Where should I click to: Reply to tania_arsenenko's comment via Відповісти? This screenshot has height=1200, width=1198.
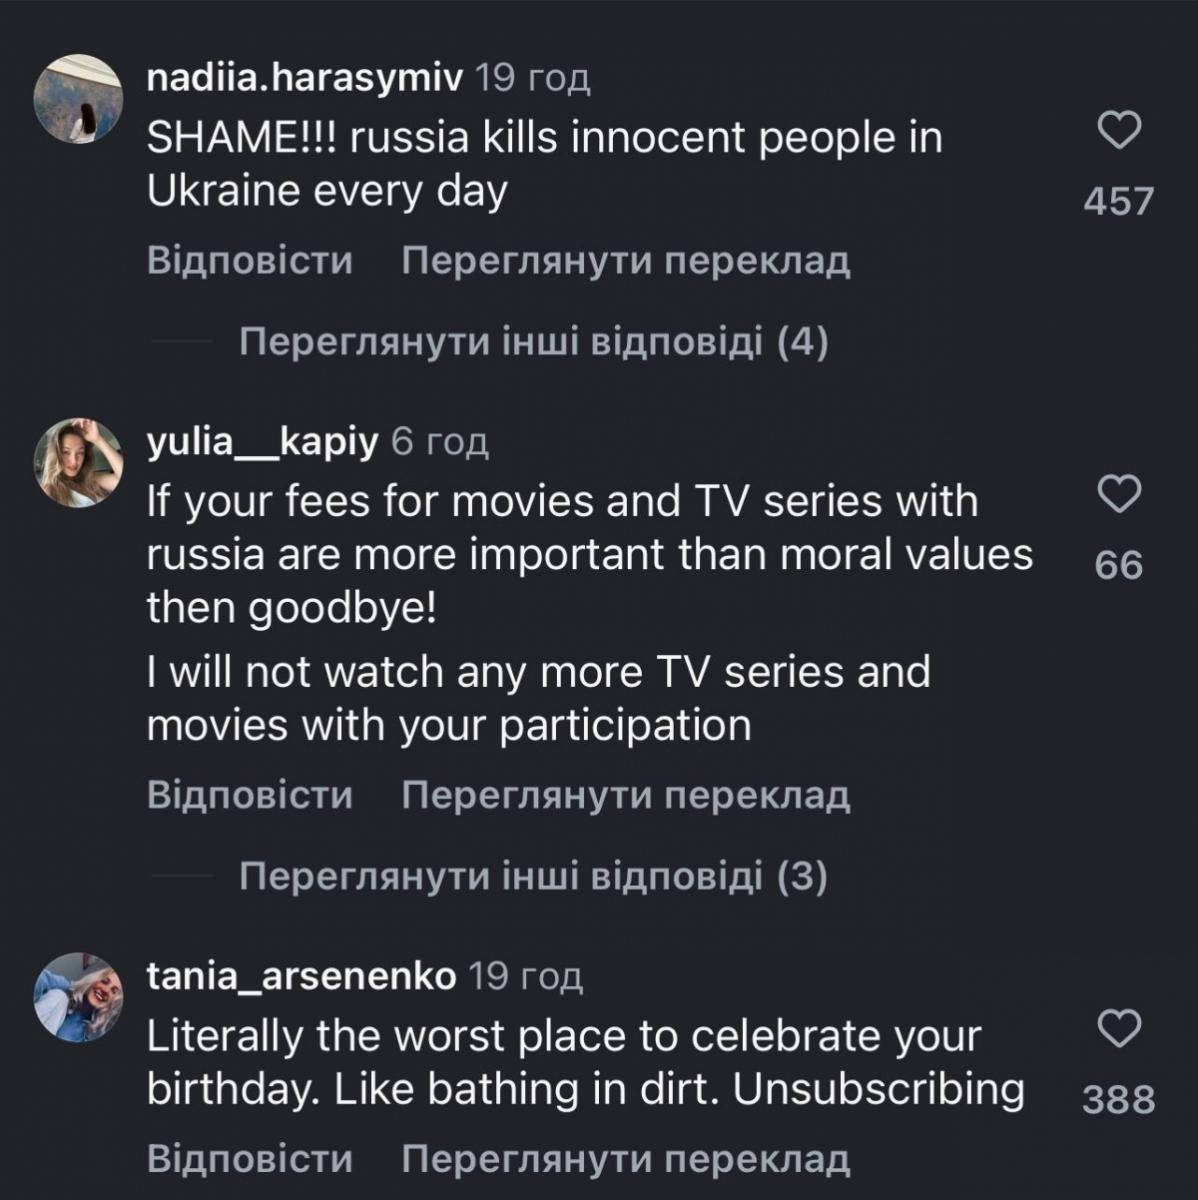pos(250,1159)
